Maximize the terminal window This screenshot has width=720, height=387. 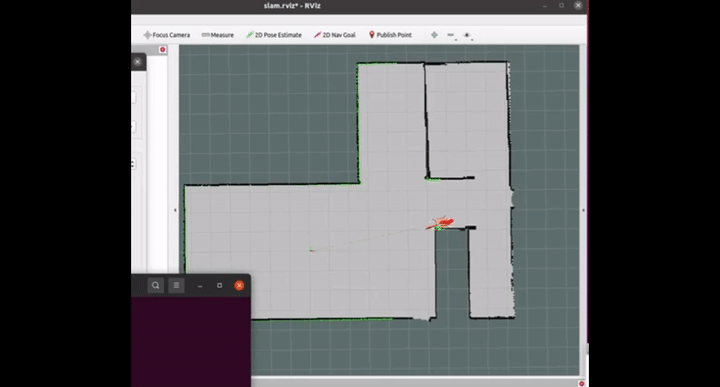tap(219, 286)
